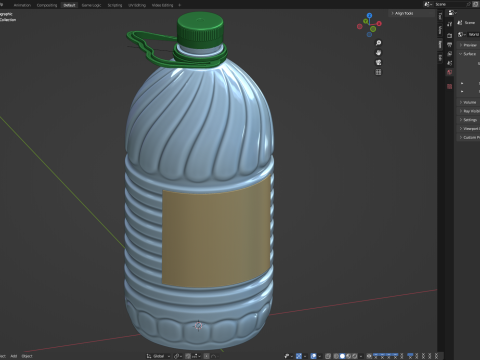Toggle proportional editing icon
The image size is (480, 360).
(206, 356)
